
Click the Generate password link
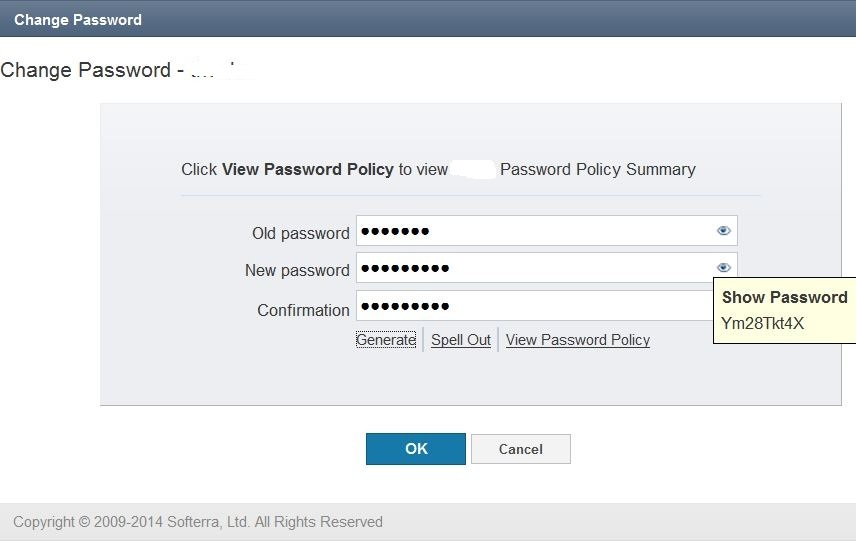(385, 340)
